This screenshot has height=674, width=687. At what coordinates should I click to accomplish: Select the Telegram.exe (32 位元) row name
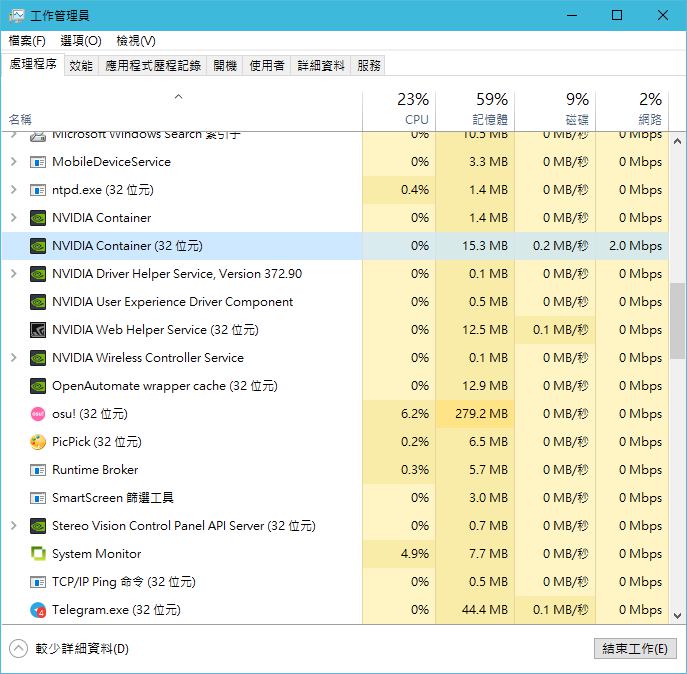point(116,610)
